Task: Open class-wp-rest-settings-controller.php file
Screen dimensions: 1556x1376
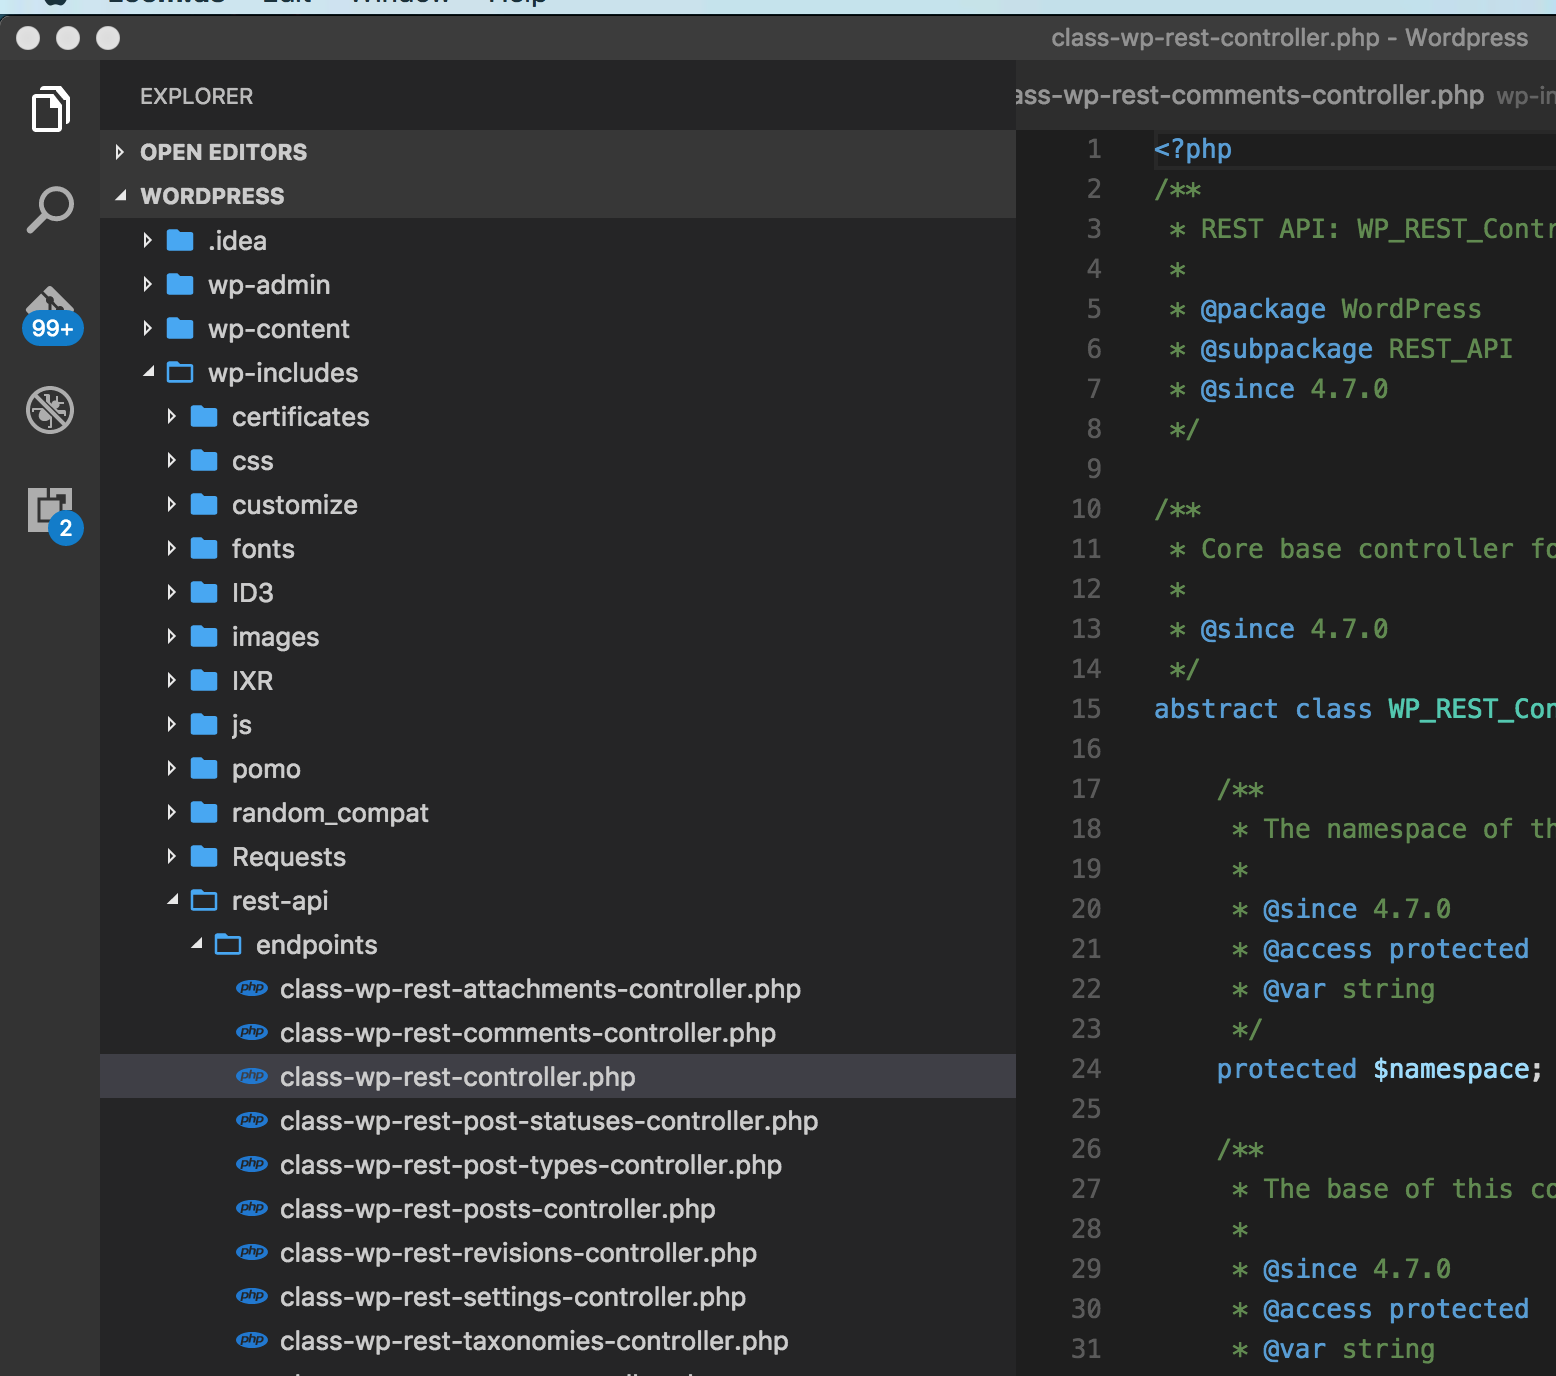Action: point(512,1297)
